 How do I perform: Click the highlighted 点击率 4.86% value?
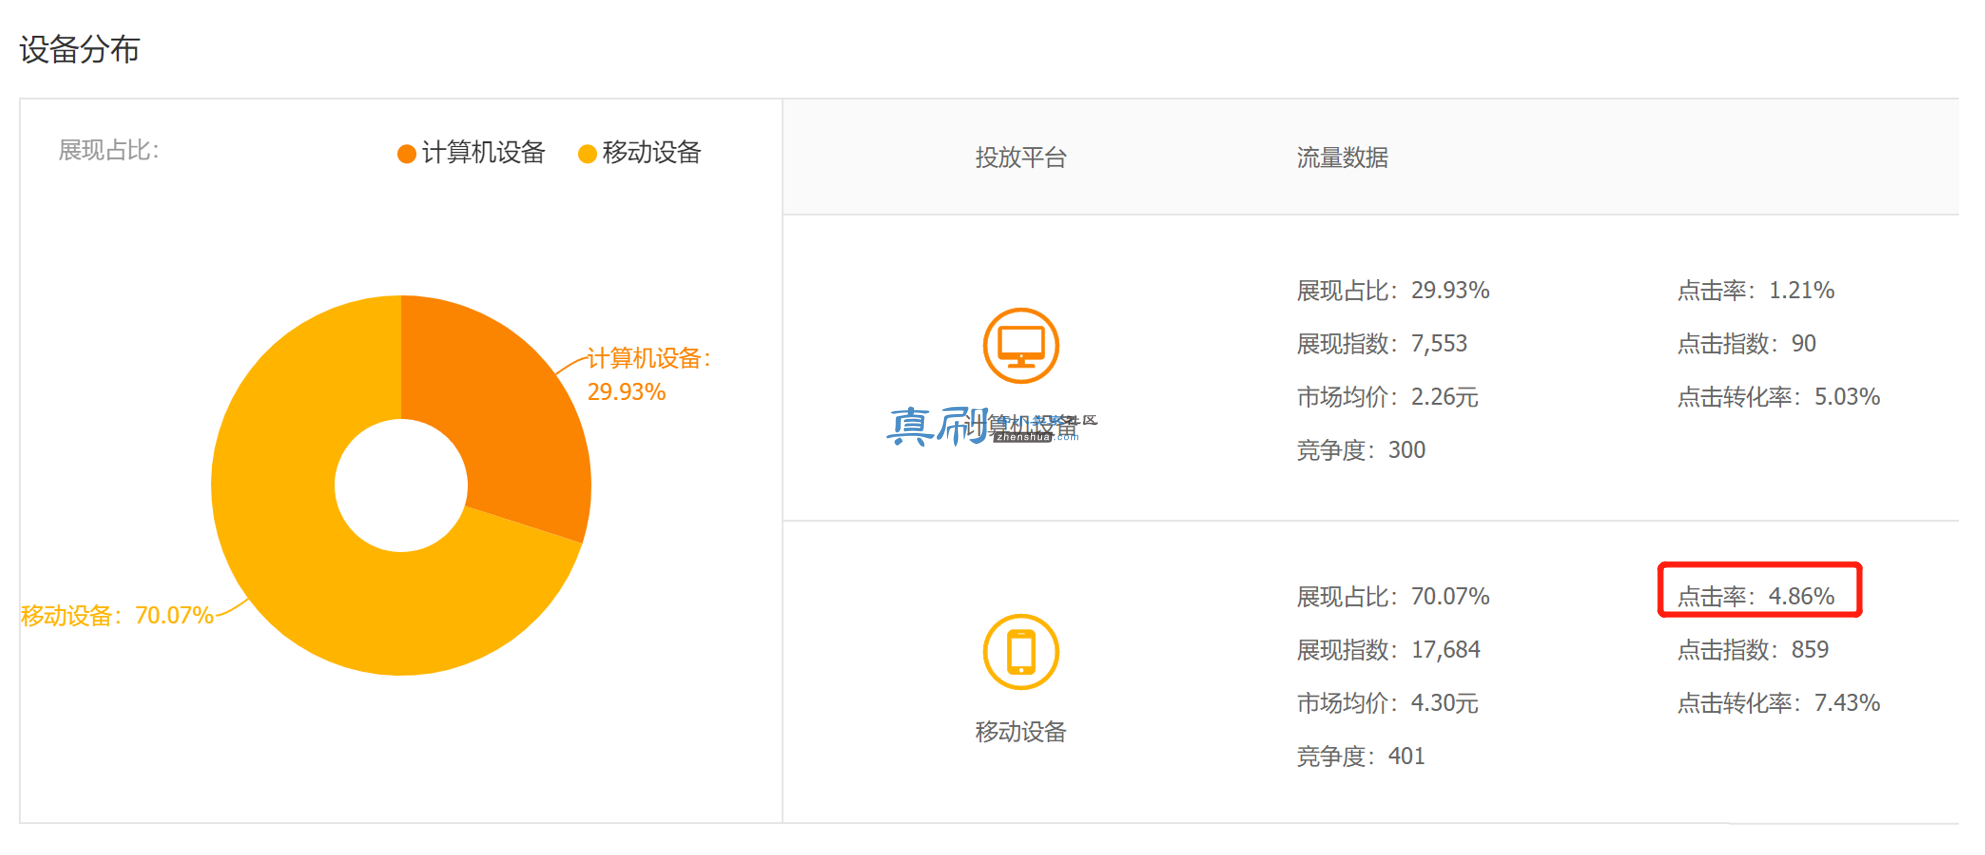tap(1756, 597)
